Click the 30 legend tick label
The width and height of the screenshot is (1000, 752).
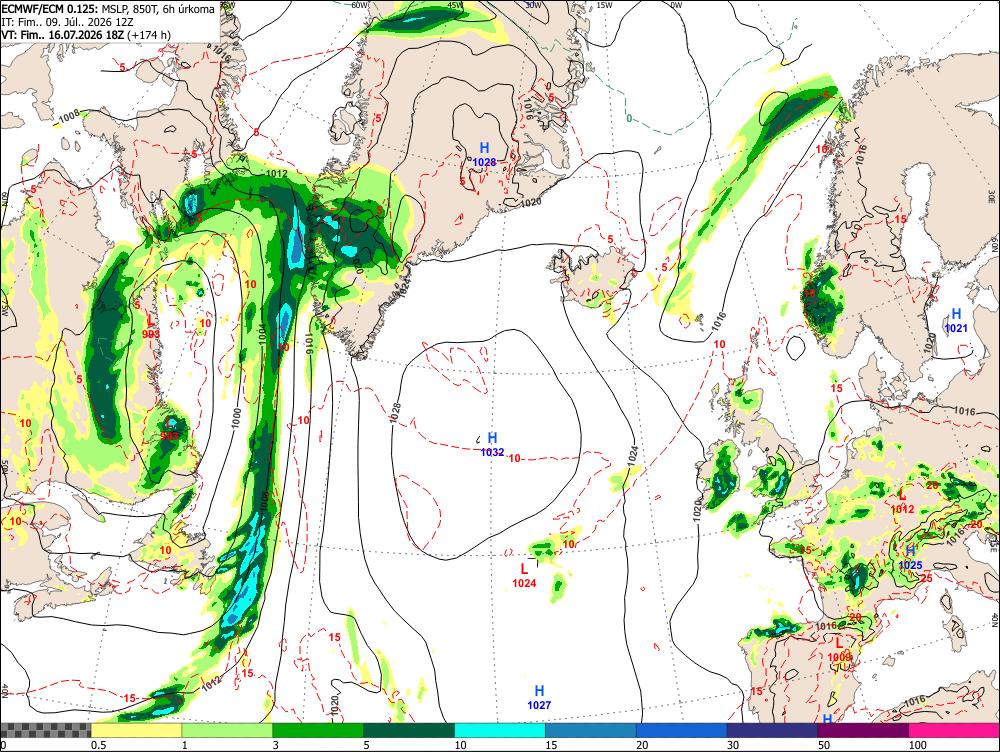click(733, 745)
